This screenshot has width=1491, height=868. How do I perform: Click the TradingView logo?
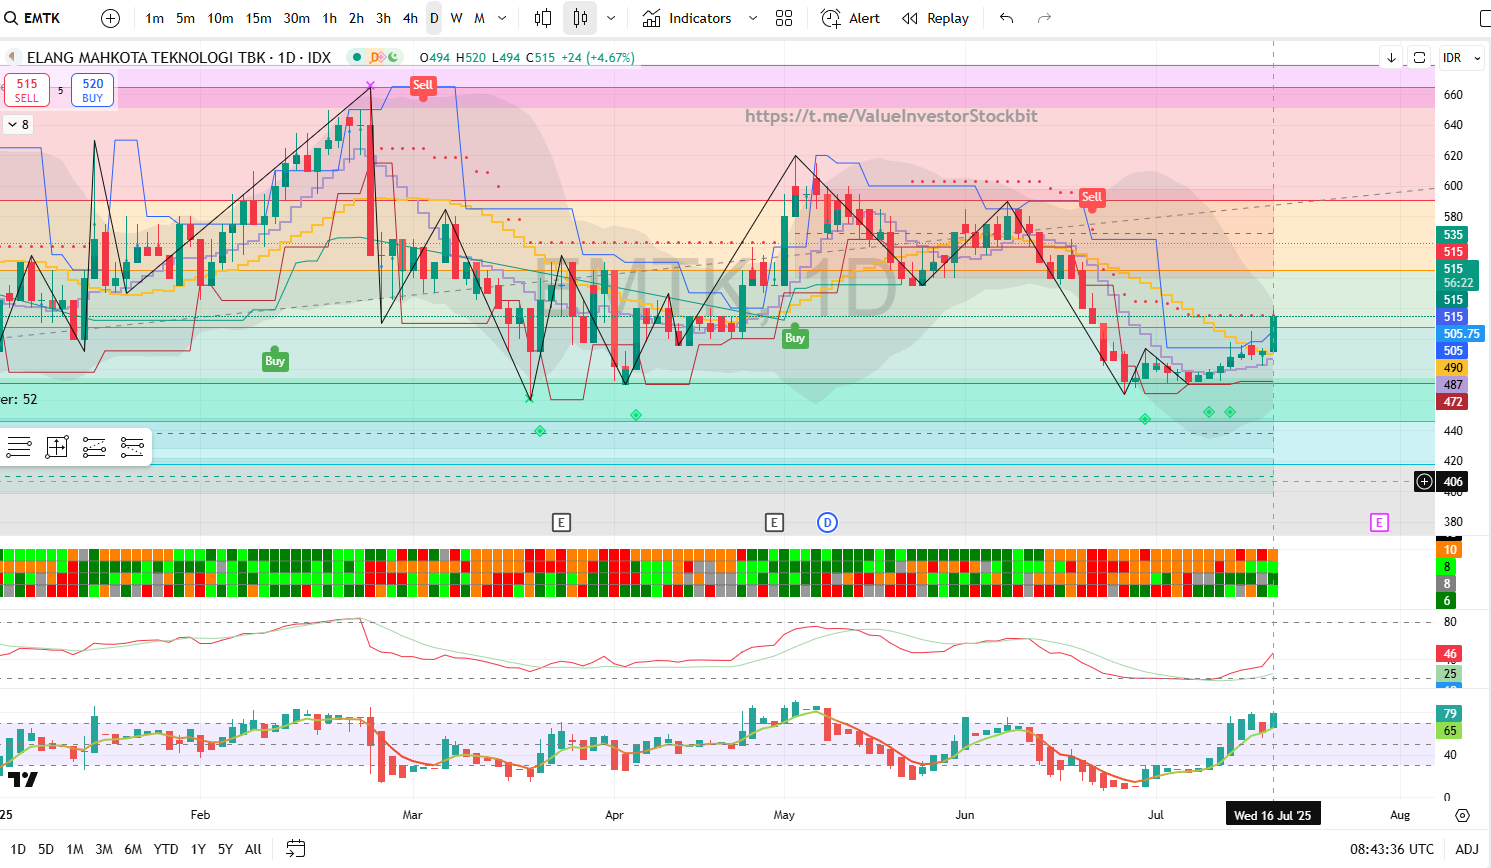23,779
